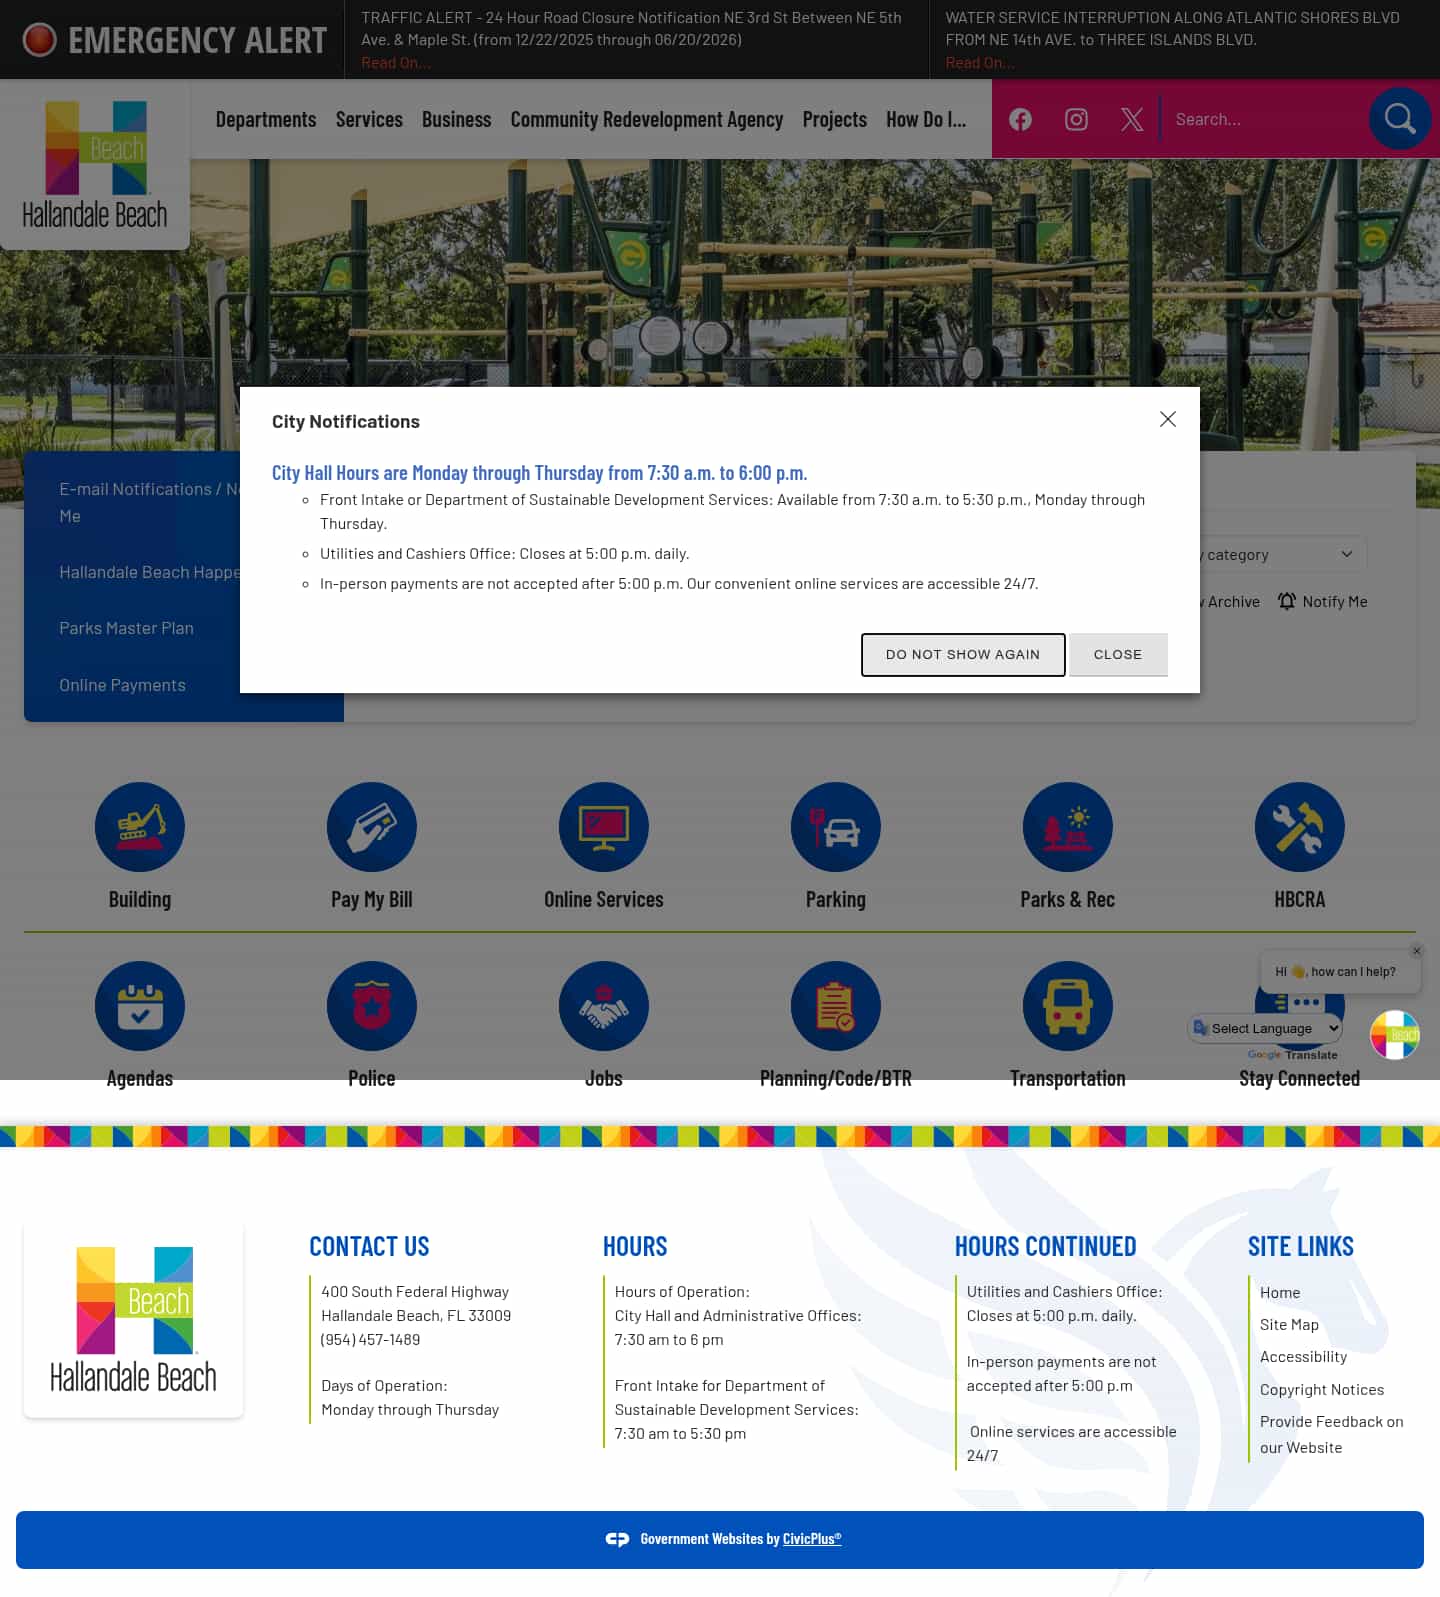The height and width of the screenshot is (1597, 1440).
Task: Open the Facebook page icon
Action: [x=1020, y=119]
